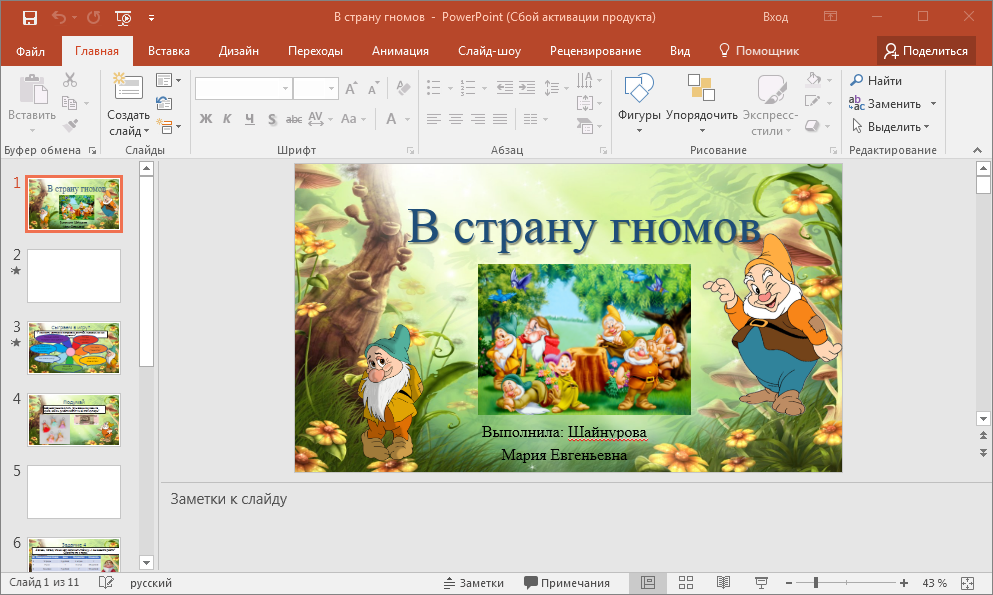The image size is (993, 595).
Task: Open the slide section dropdown
Action: 168,127
